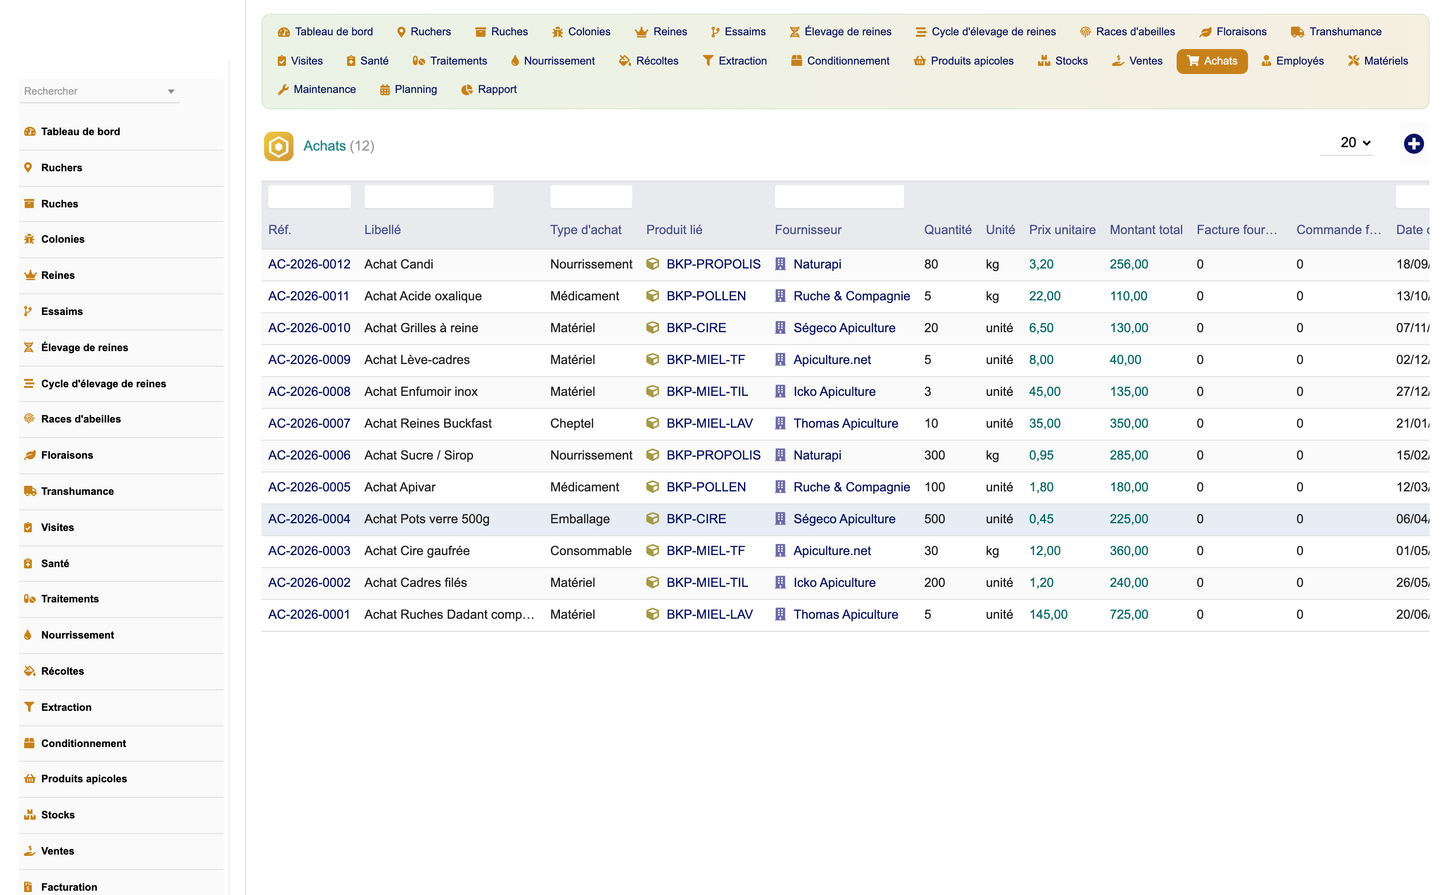Screen dimensions: 1445x895
Task: Click the sidebar Tableau de bord gauge icon
Action: pyautogui.click(x=29, y=132)
